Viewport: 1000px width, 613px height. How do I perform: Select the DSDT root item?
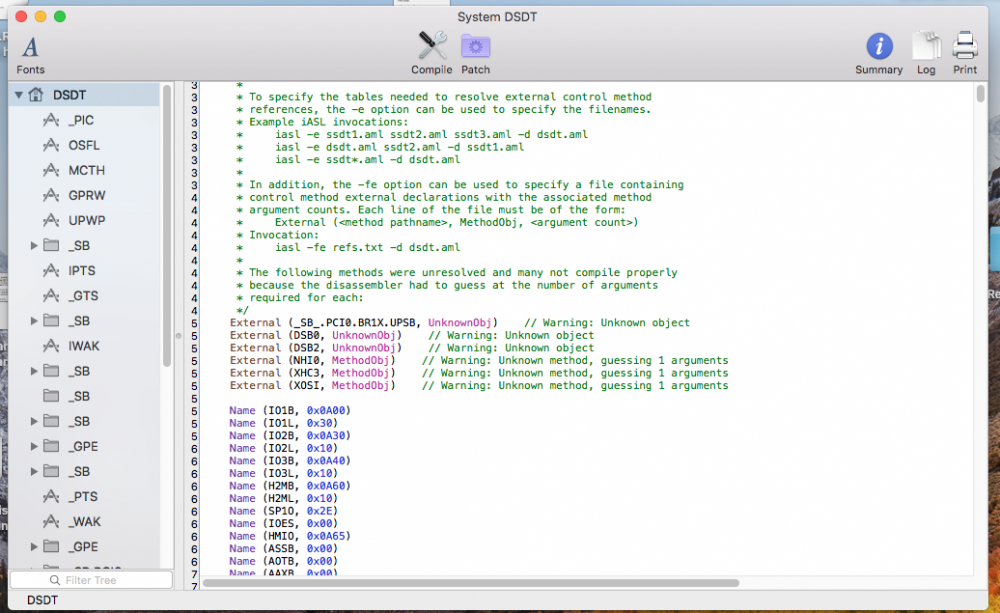[84, 95]
